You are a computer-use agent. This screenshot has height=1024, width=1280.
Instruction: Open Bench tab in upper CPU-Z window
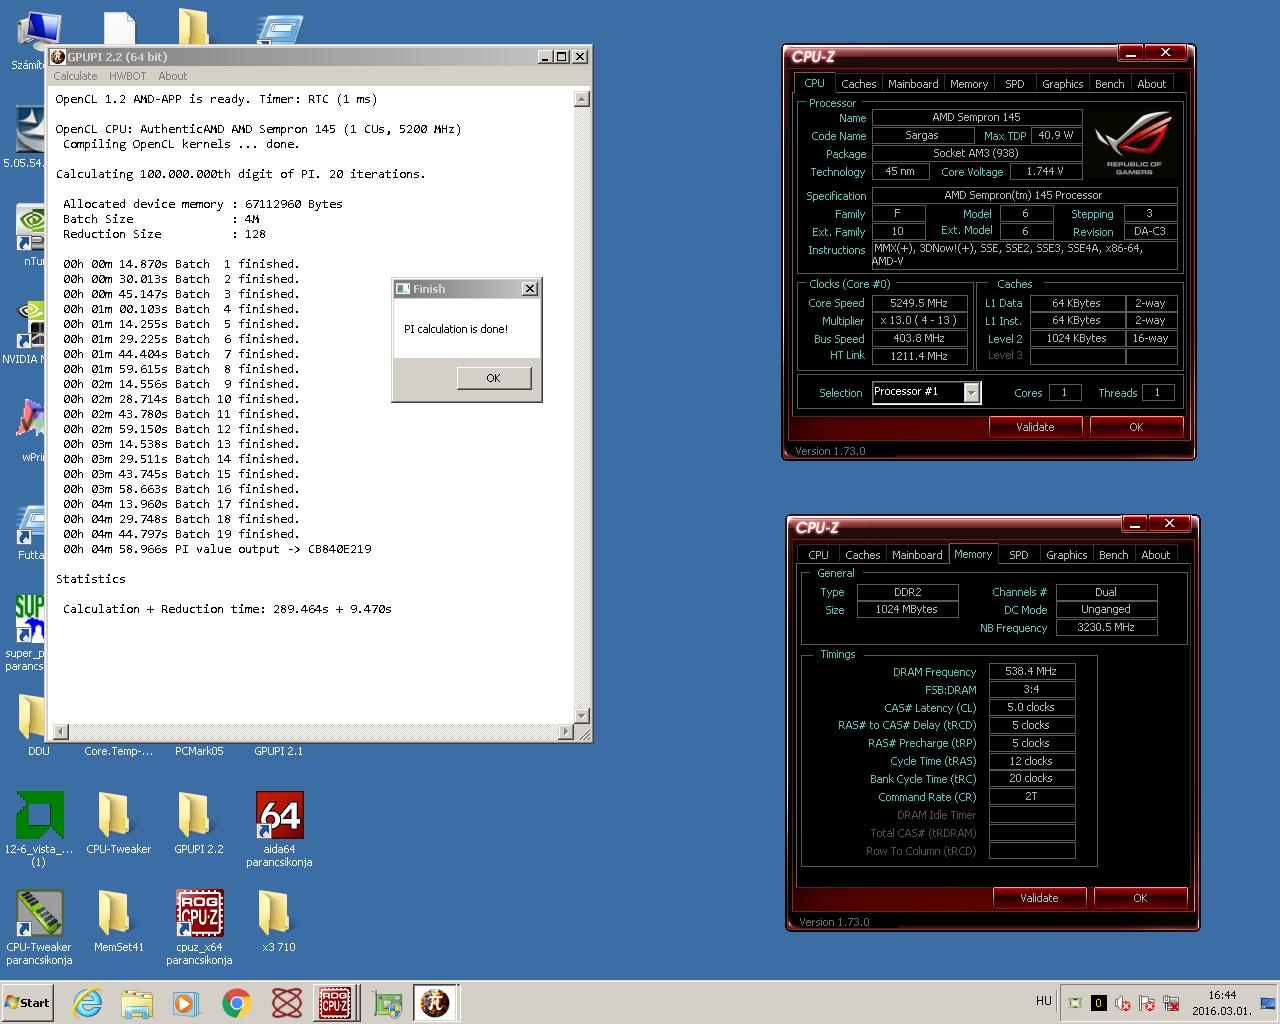pos(1109,84)
